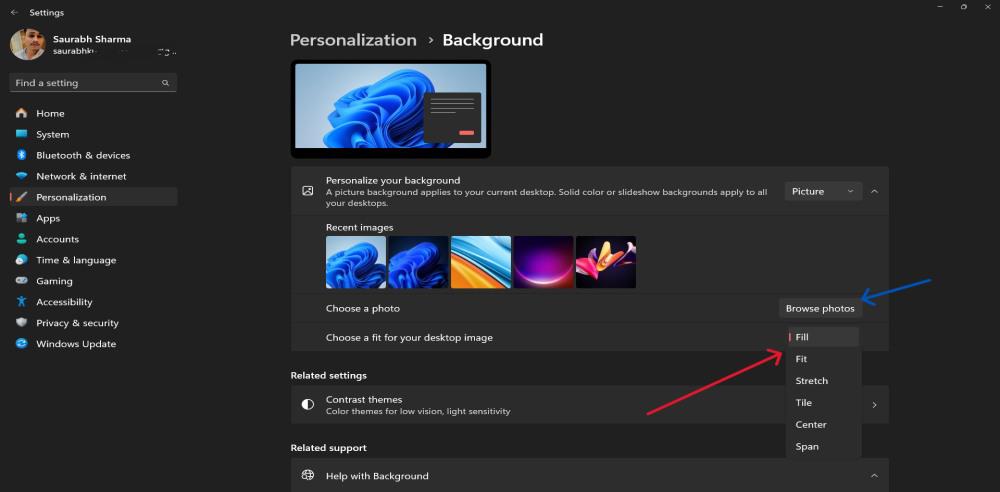Click the Network & internet wifi icon
Image resolution: width=1000 pixels, height=492 pixels.
click(22, 176)
